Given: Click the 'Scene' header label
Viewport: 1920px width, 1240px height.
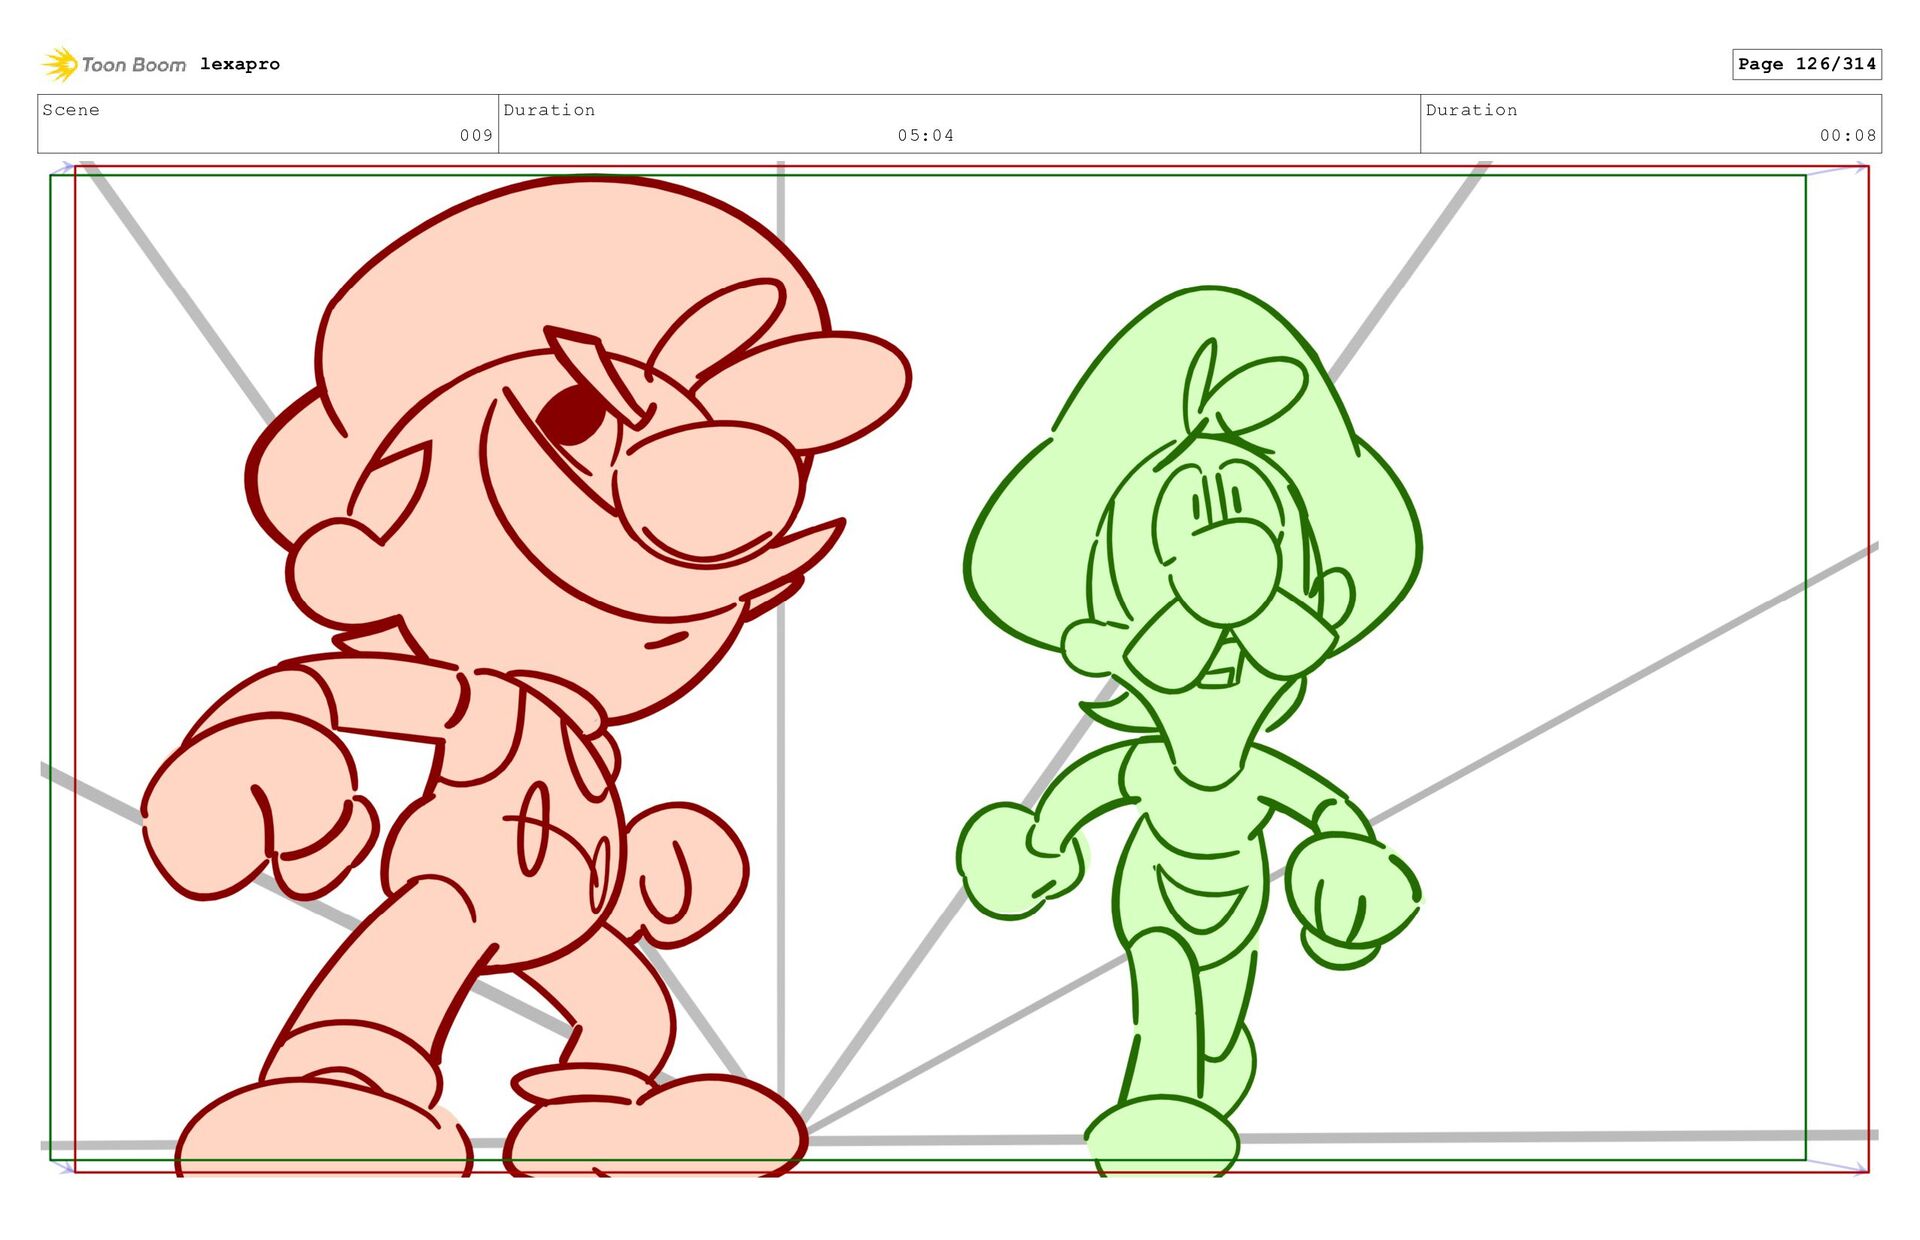Looking at the screenshot, I should point(71,110).
